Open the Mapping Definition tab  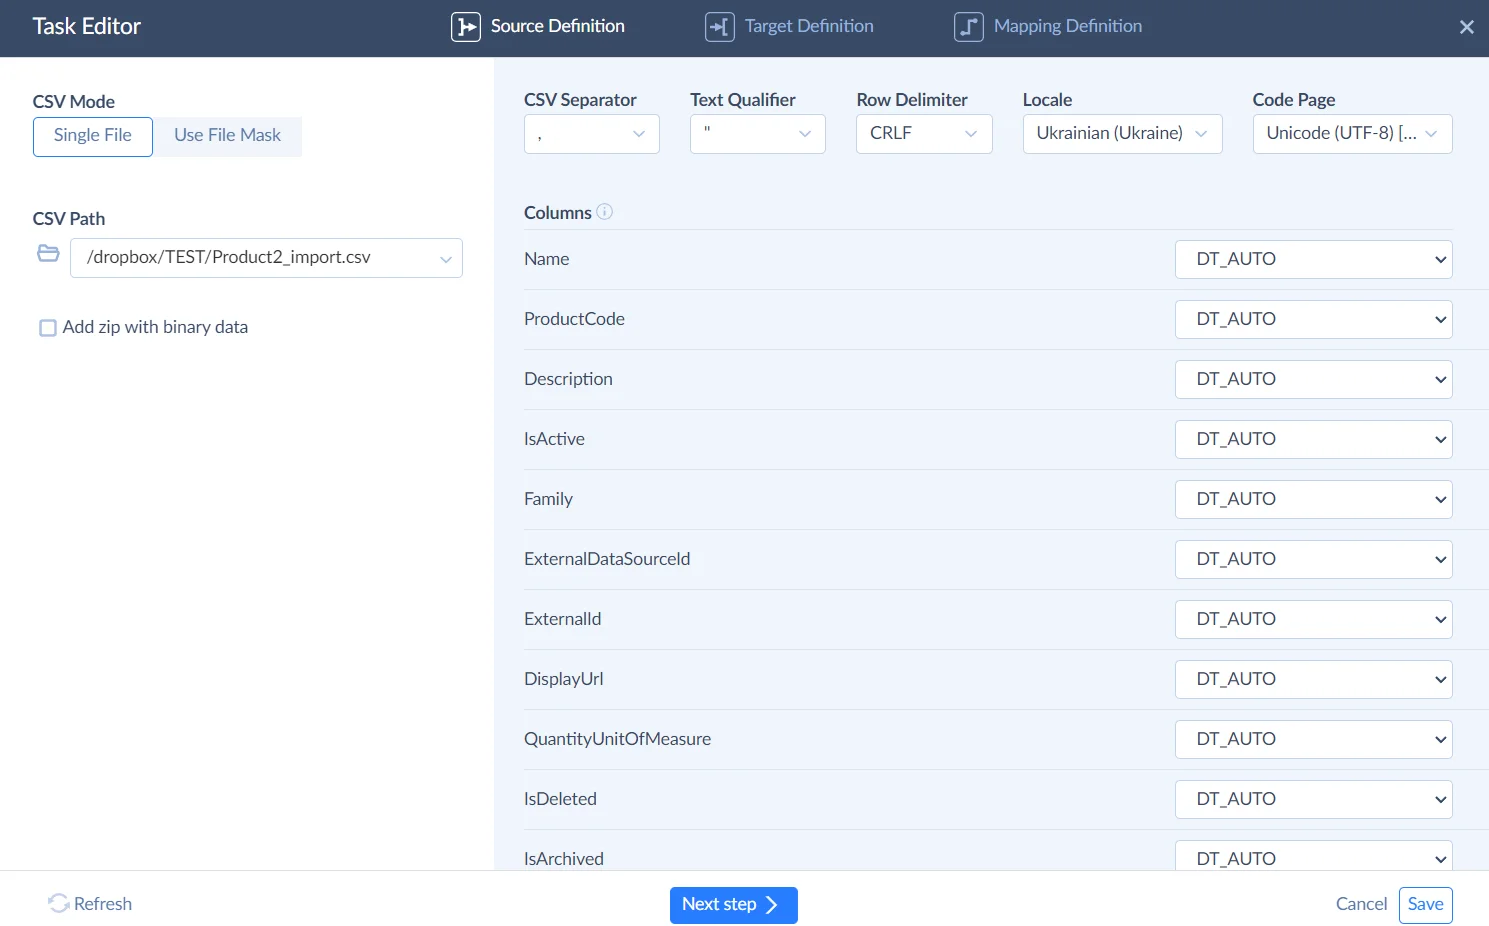[1048, 26]
